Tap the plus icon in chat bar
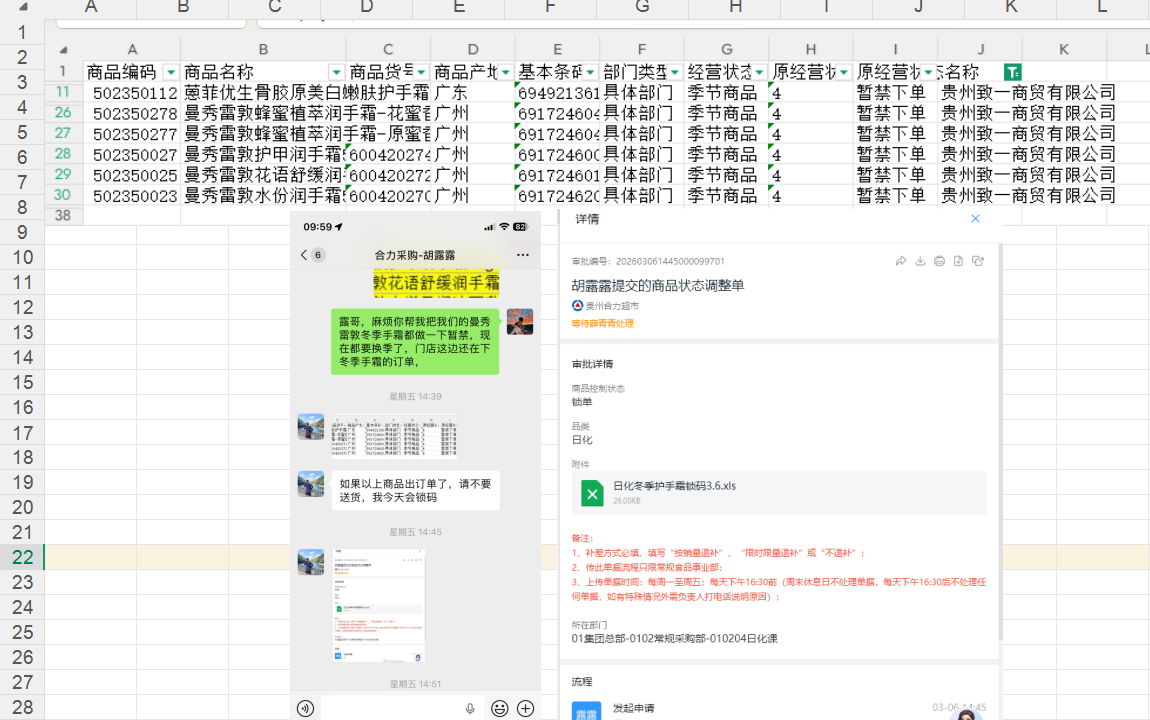The image size is (1150, 720). (x=525, y=708)
